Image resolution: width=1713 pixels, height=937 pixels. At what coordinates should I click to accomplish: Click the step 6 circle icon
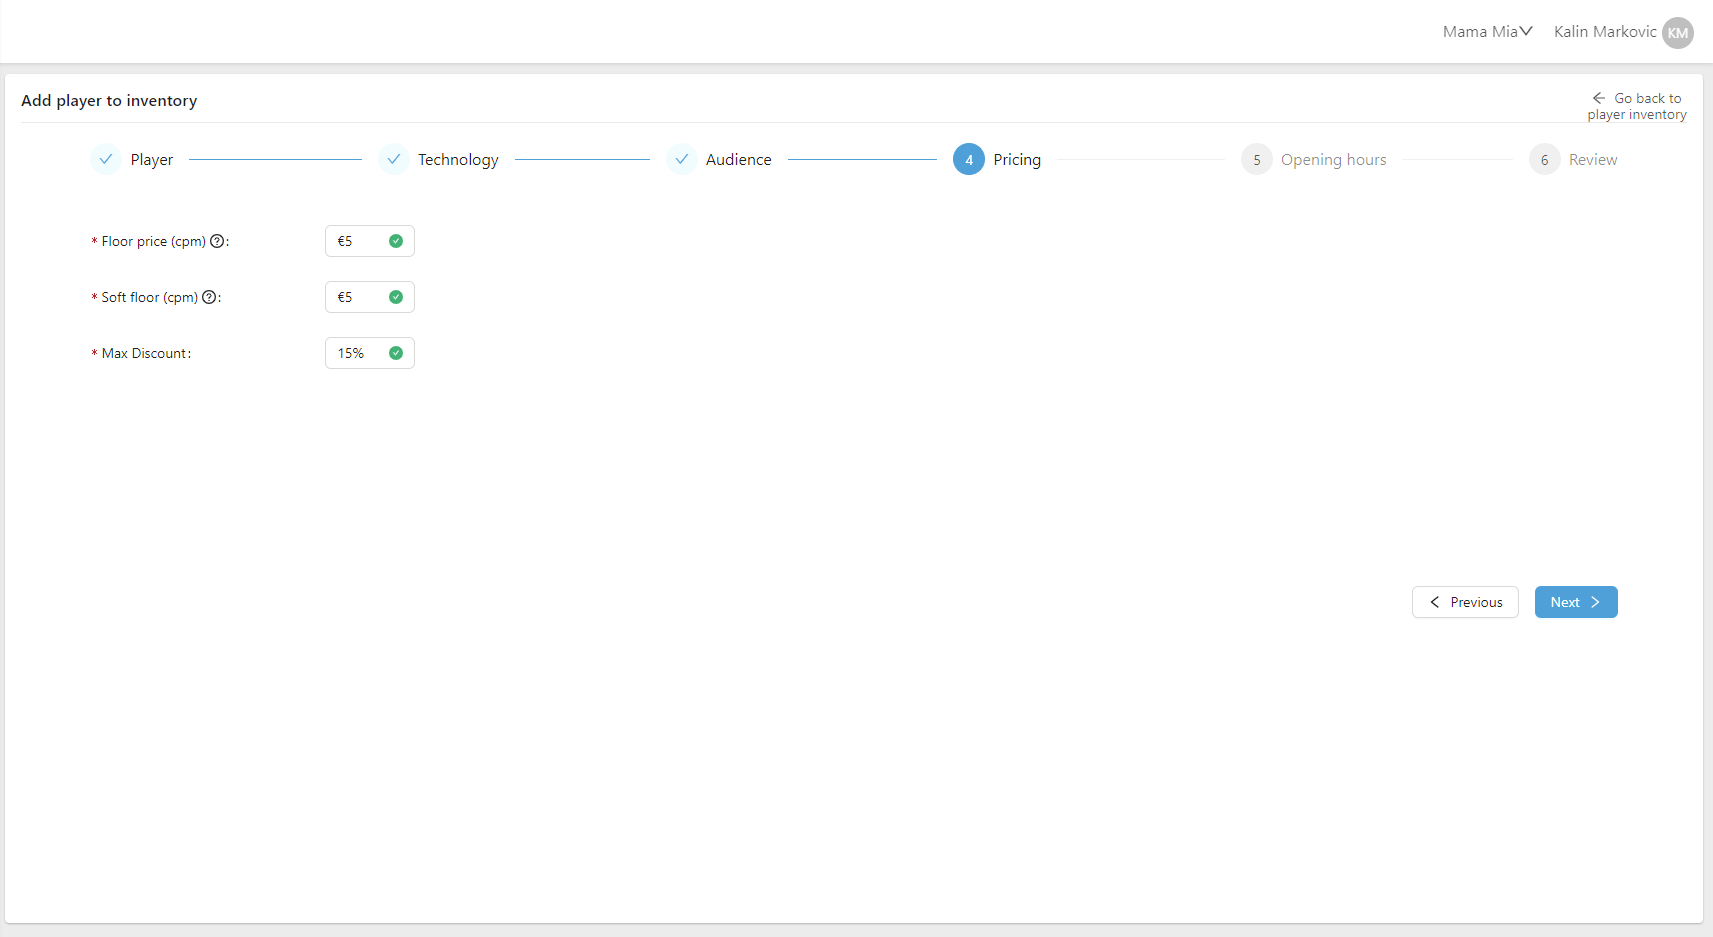1545,160
